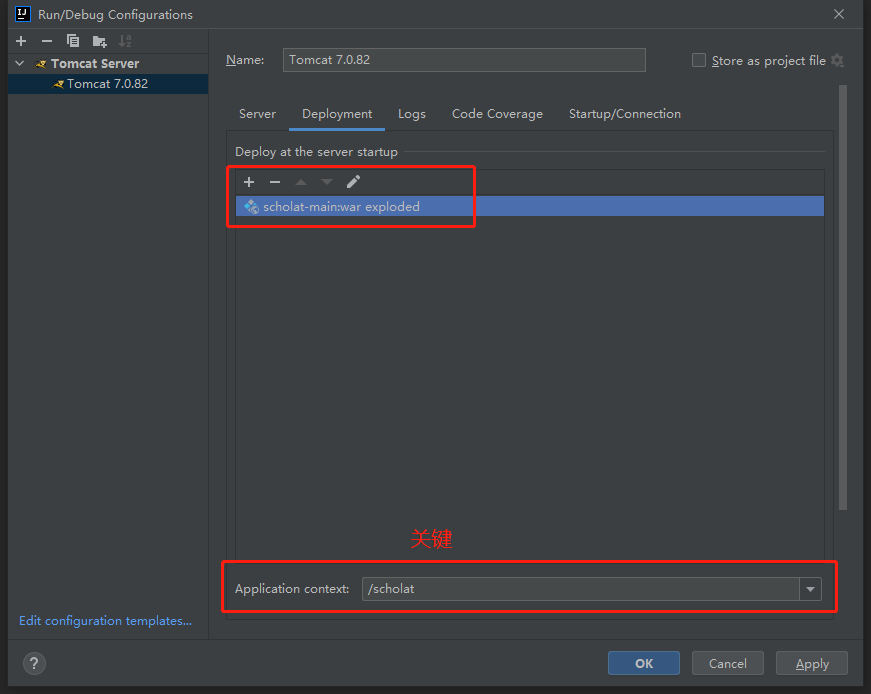Viewport: 871px width, 694px height.
Task: Move the deployment artifact down
Action: point(327,182)
